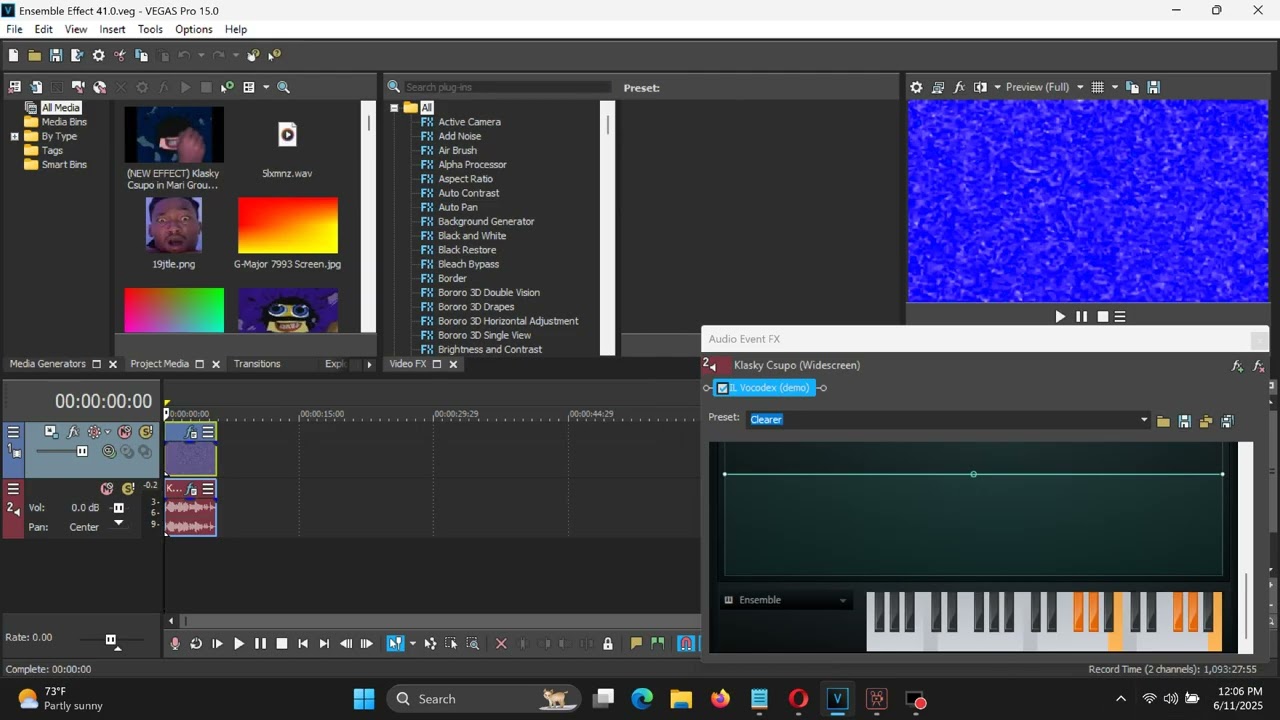The width and height of the screenshot is (1280, 720).
Task: Open the Undo history dropdown arrow
Action: pos(201,56)
